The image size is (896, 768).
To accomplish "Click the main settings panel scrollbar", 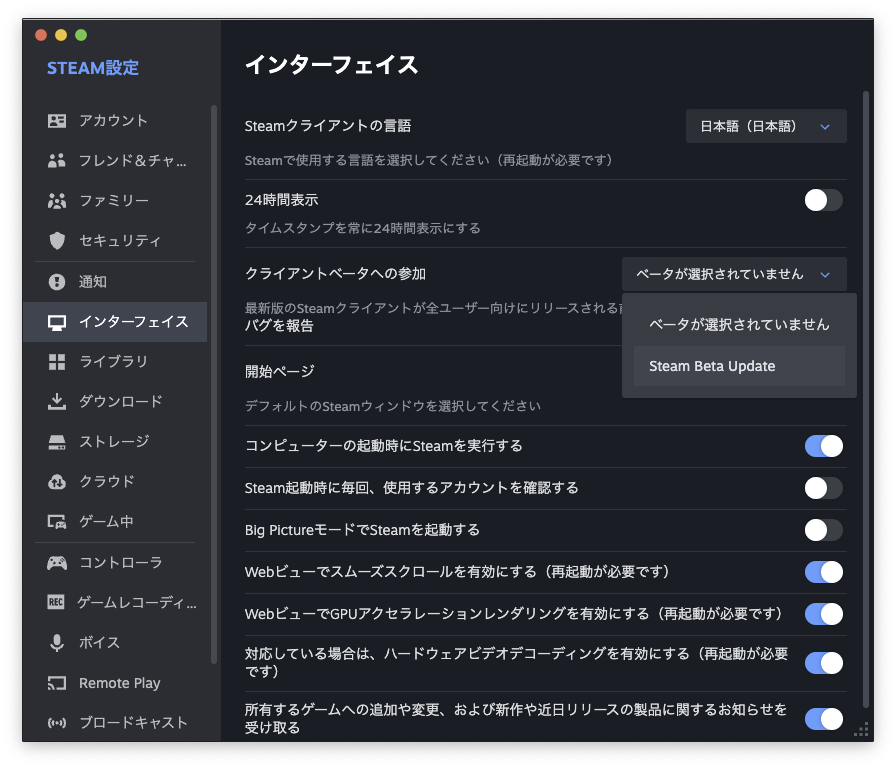I will (866, 400).
